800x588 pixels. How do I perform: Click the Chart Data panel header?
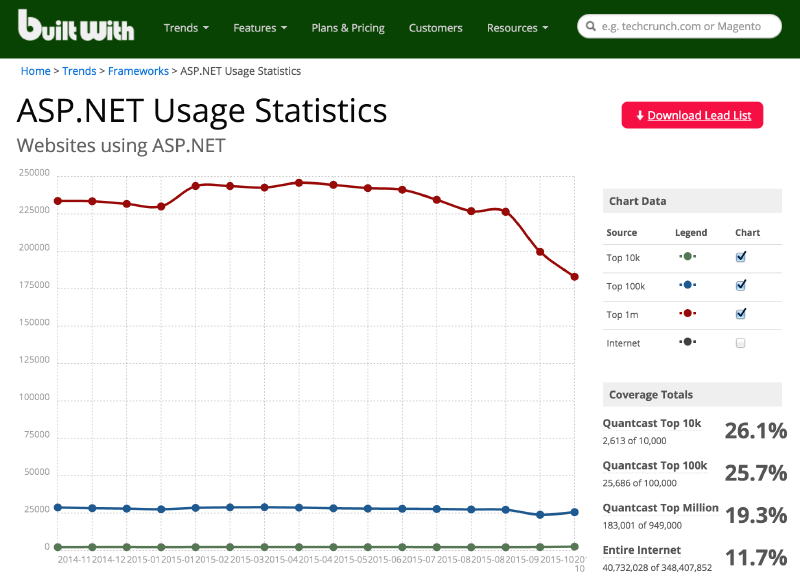click(692, 201)
